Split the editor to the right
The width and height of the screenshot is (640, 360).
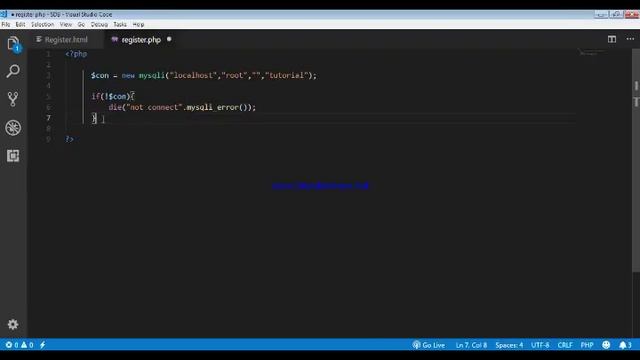pyautogui.click(x=611, y=39)
